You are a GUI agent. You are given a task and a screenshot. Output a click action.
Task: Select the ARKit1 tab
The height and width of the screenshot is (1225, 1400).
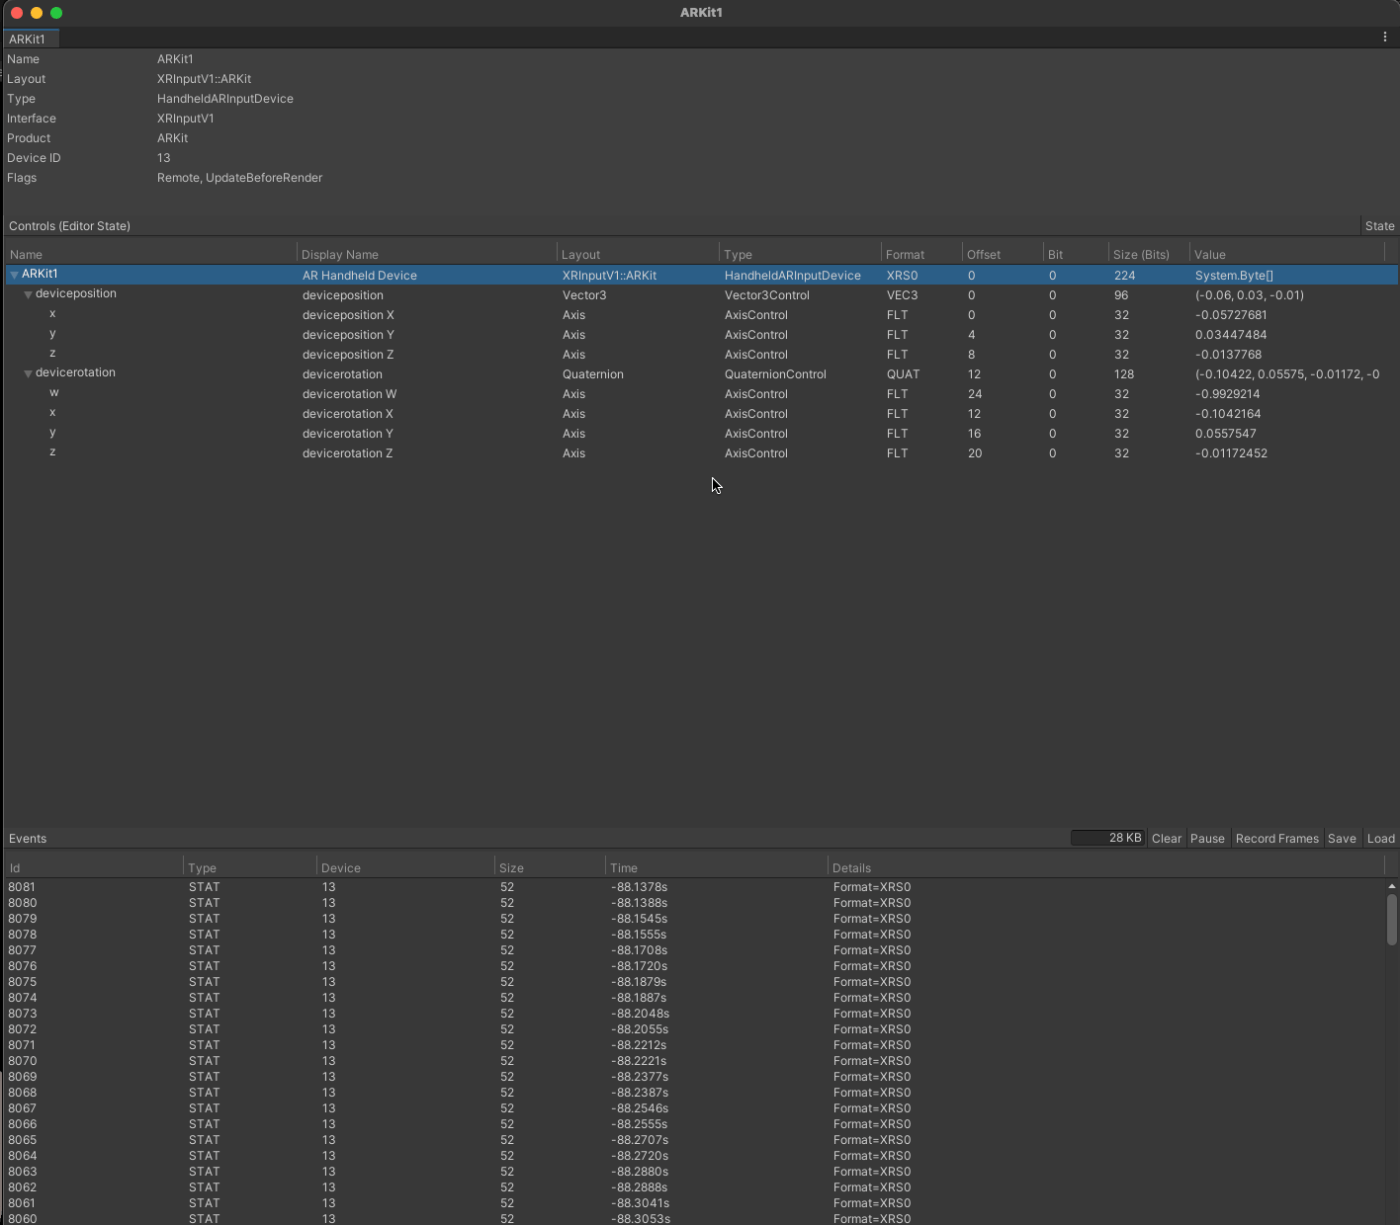(x=30, y=39)
